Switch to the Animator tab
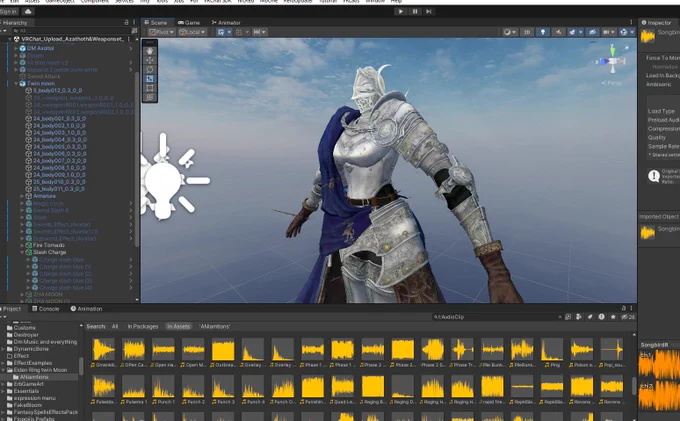 pyautogui.click(x=226, y=23)
